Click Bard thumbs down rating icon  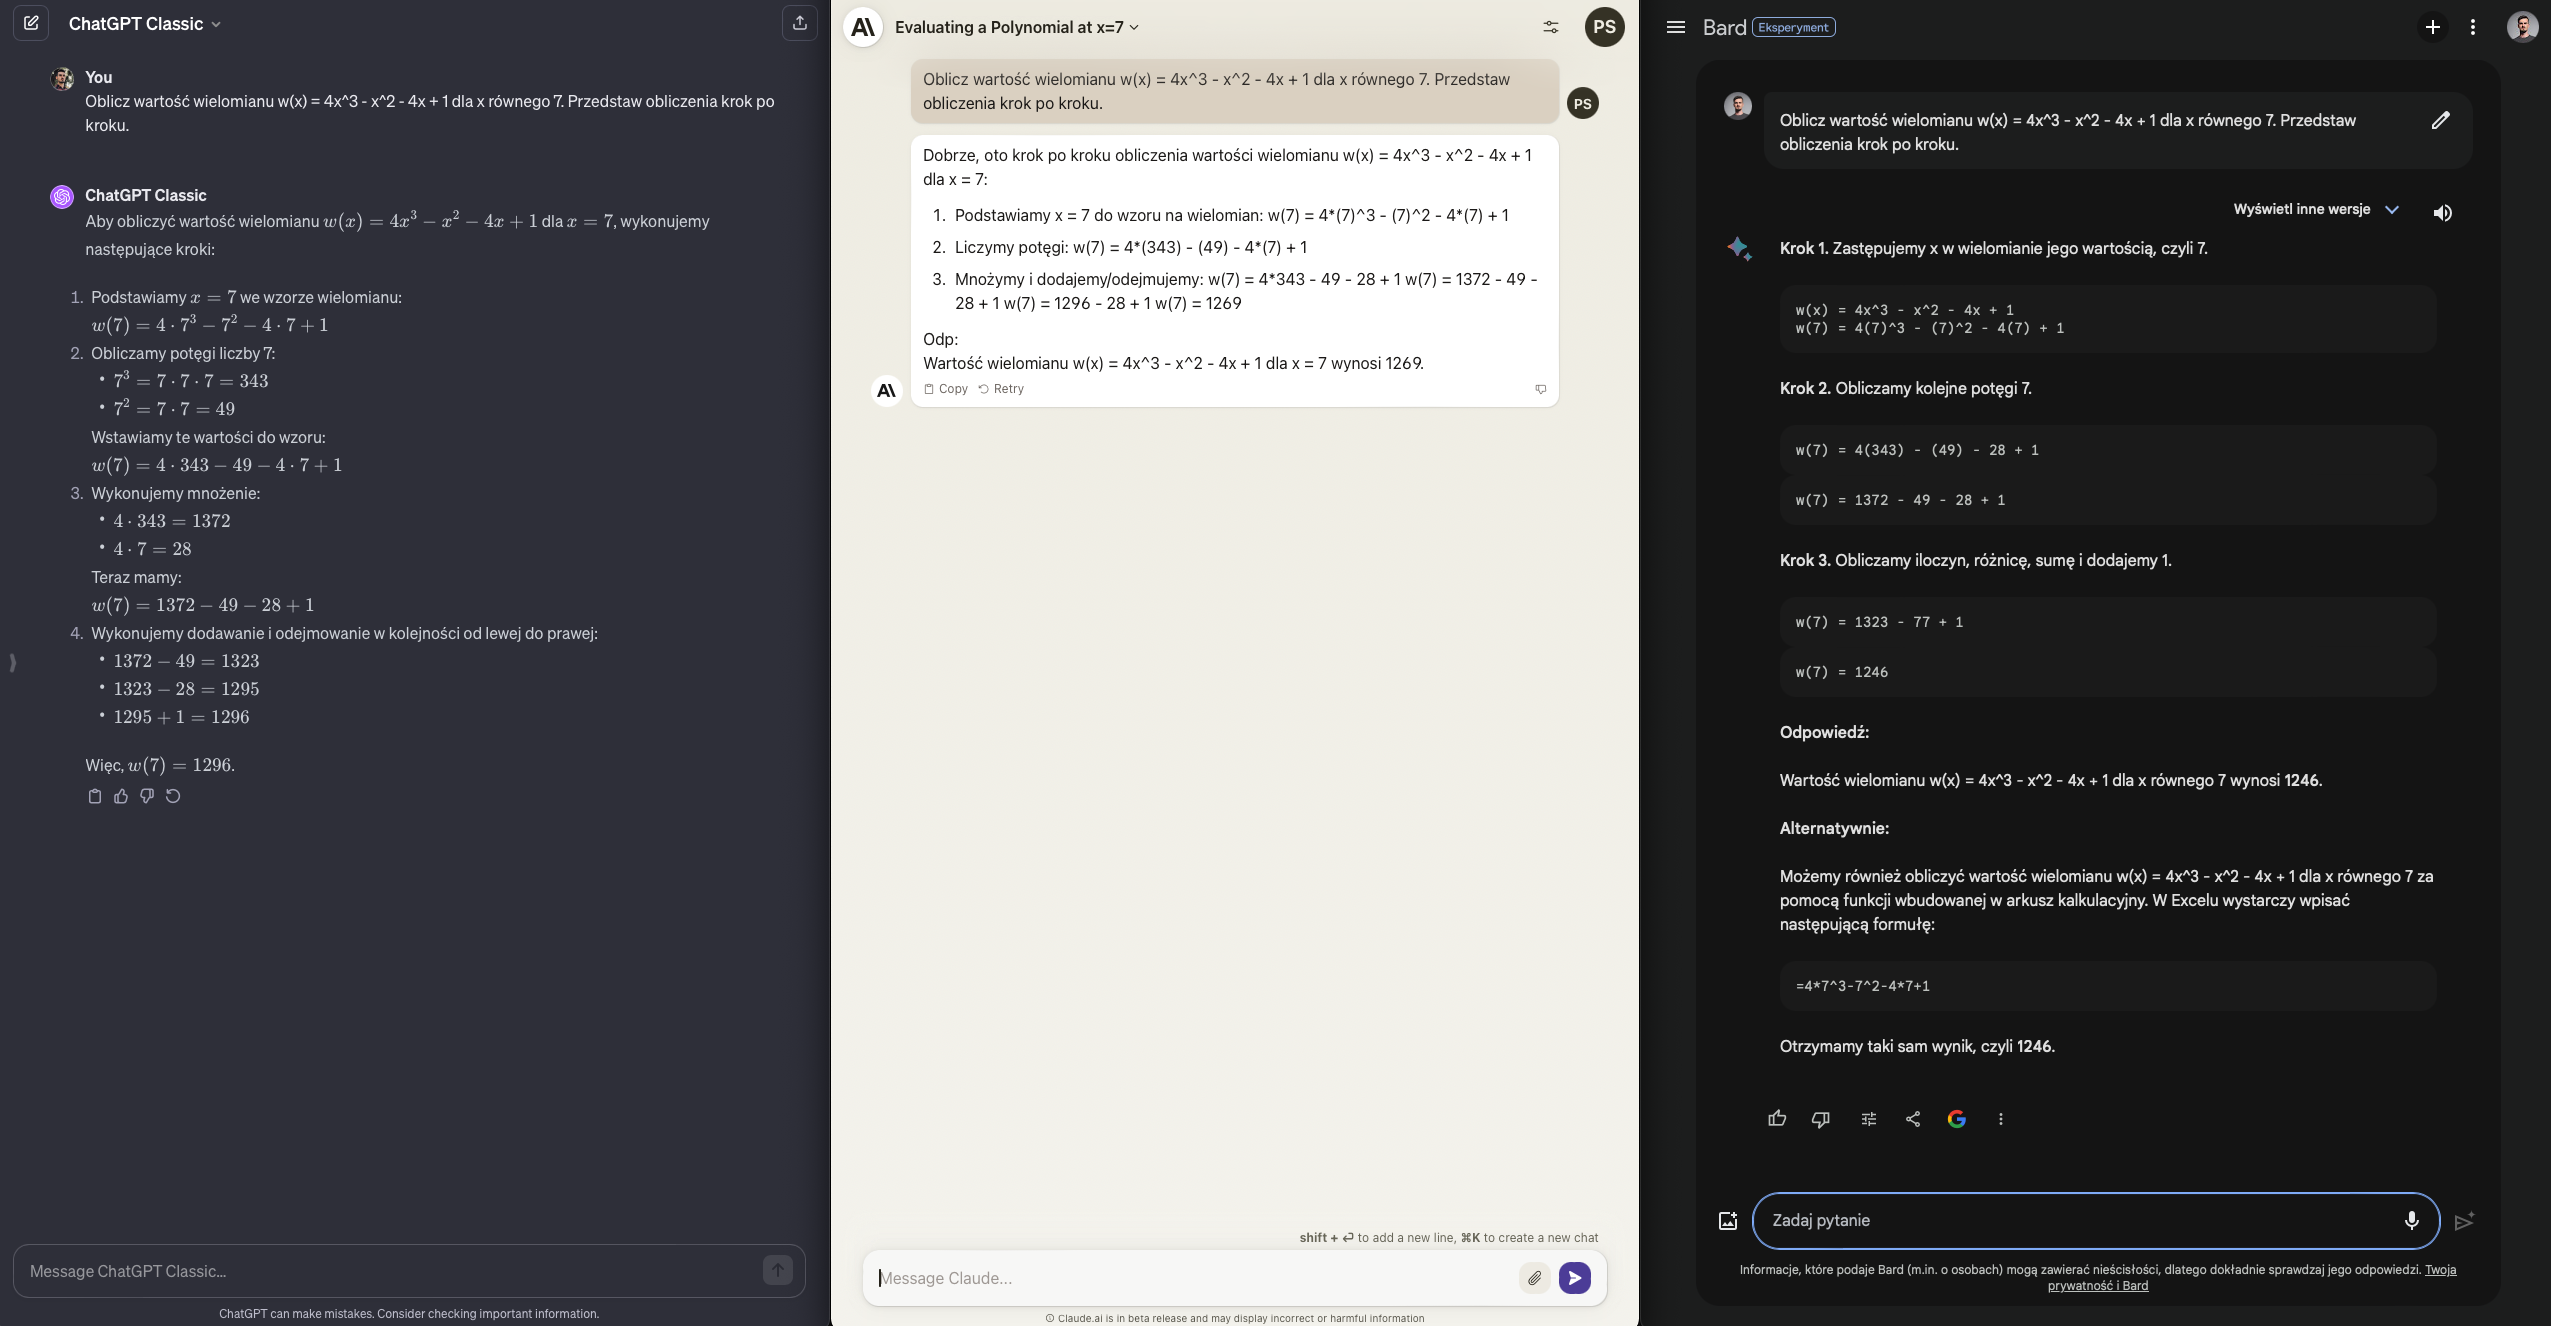[x=1820, y=1119]
